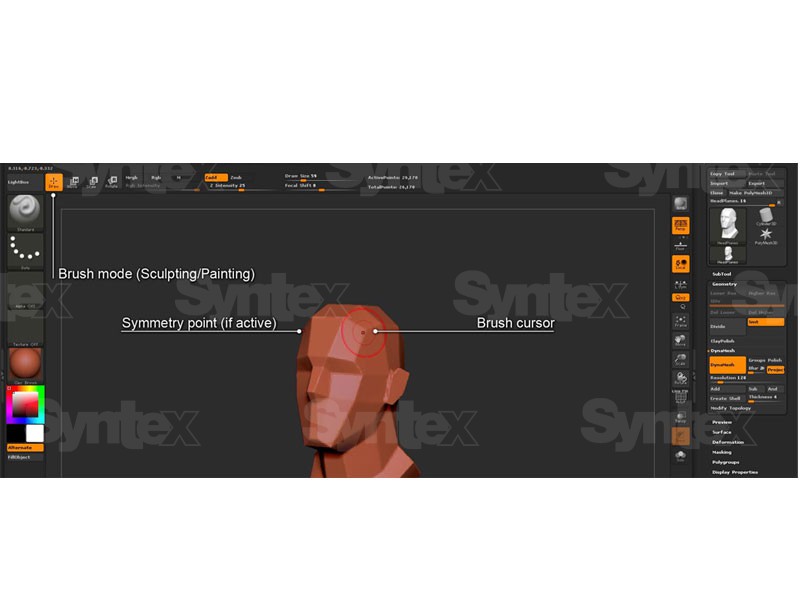The width and height of the screenshot is (800, 600).
Task: Select the Move mode icon in top shelf
Action: tap(73, 182)
